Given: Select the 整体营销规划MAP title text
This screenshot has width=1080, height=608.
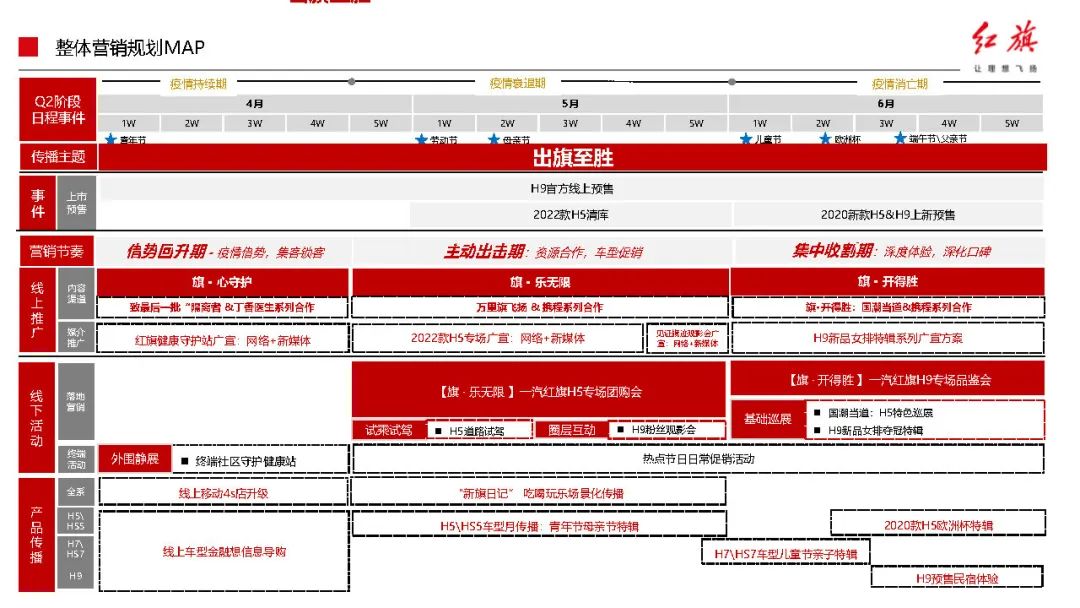Looking at the screenshot, I should coord(130,48).
